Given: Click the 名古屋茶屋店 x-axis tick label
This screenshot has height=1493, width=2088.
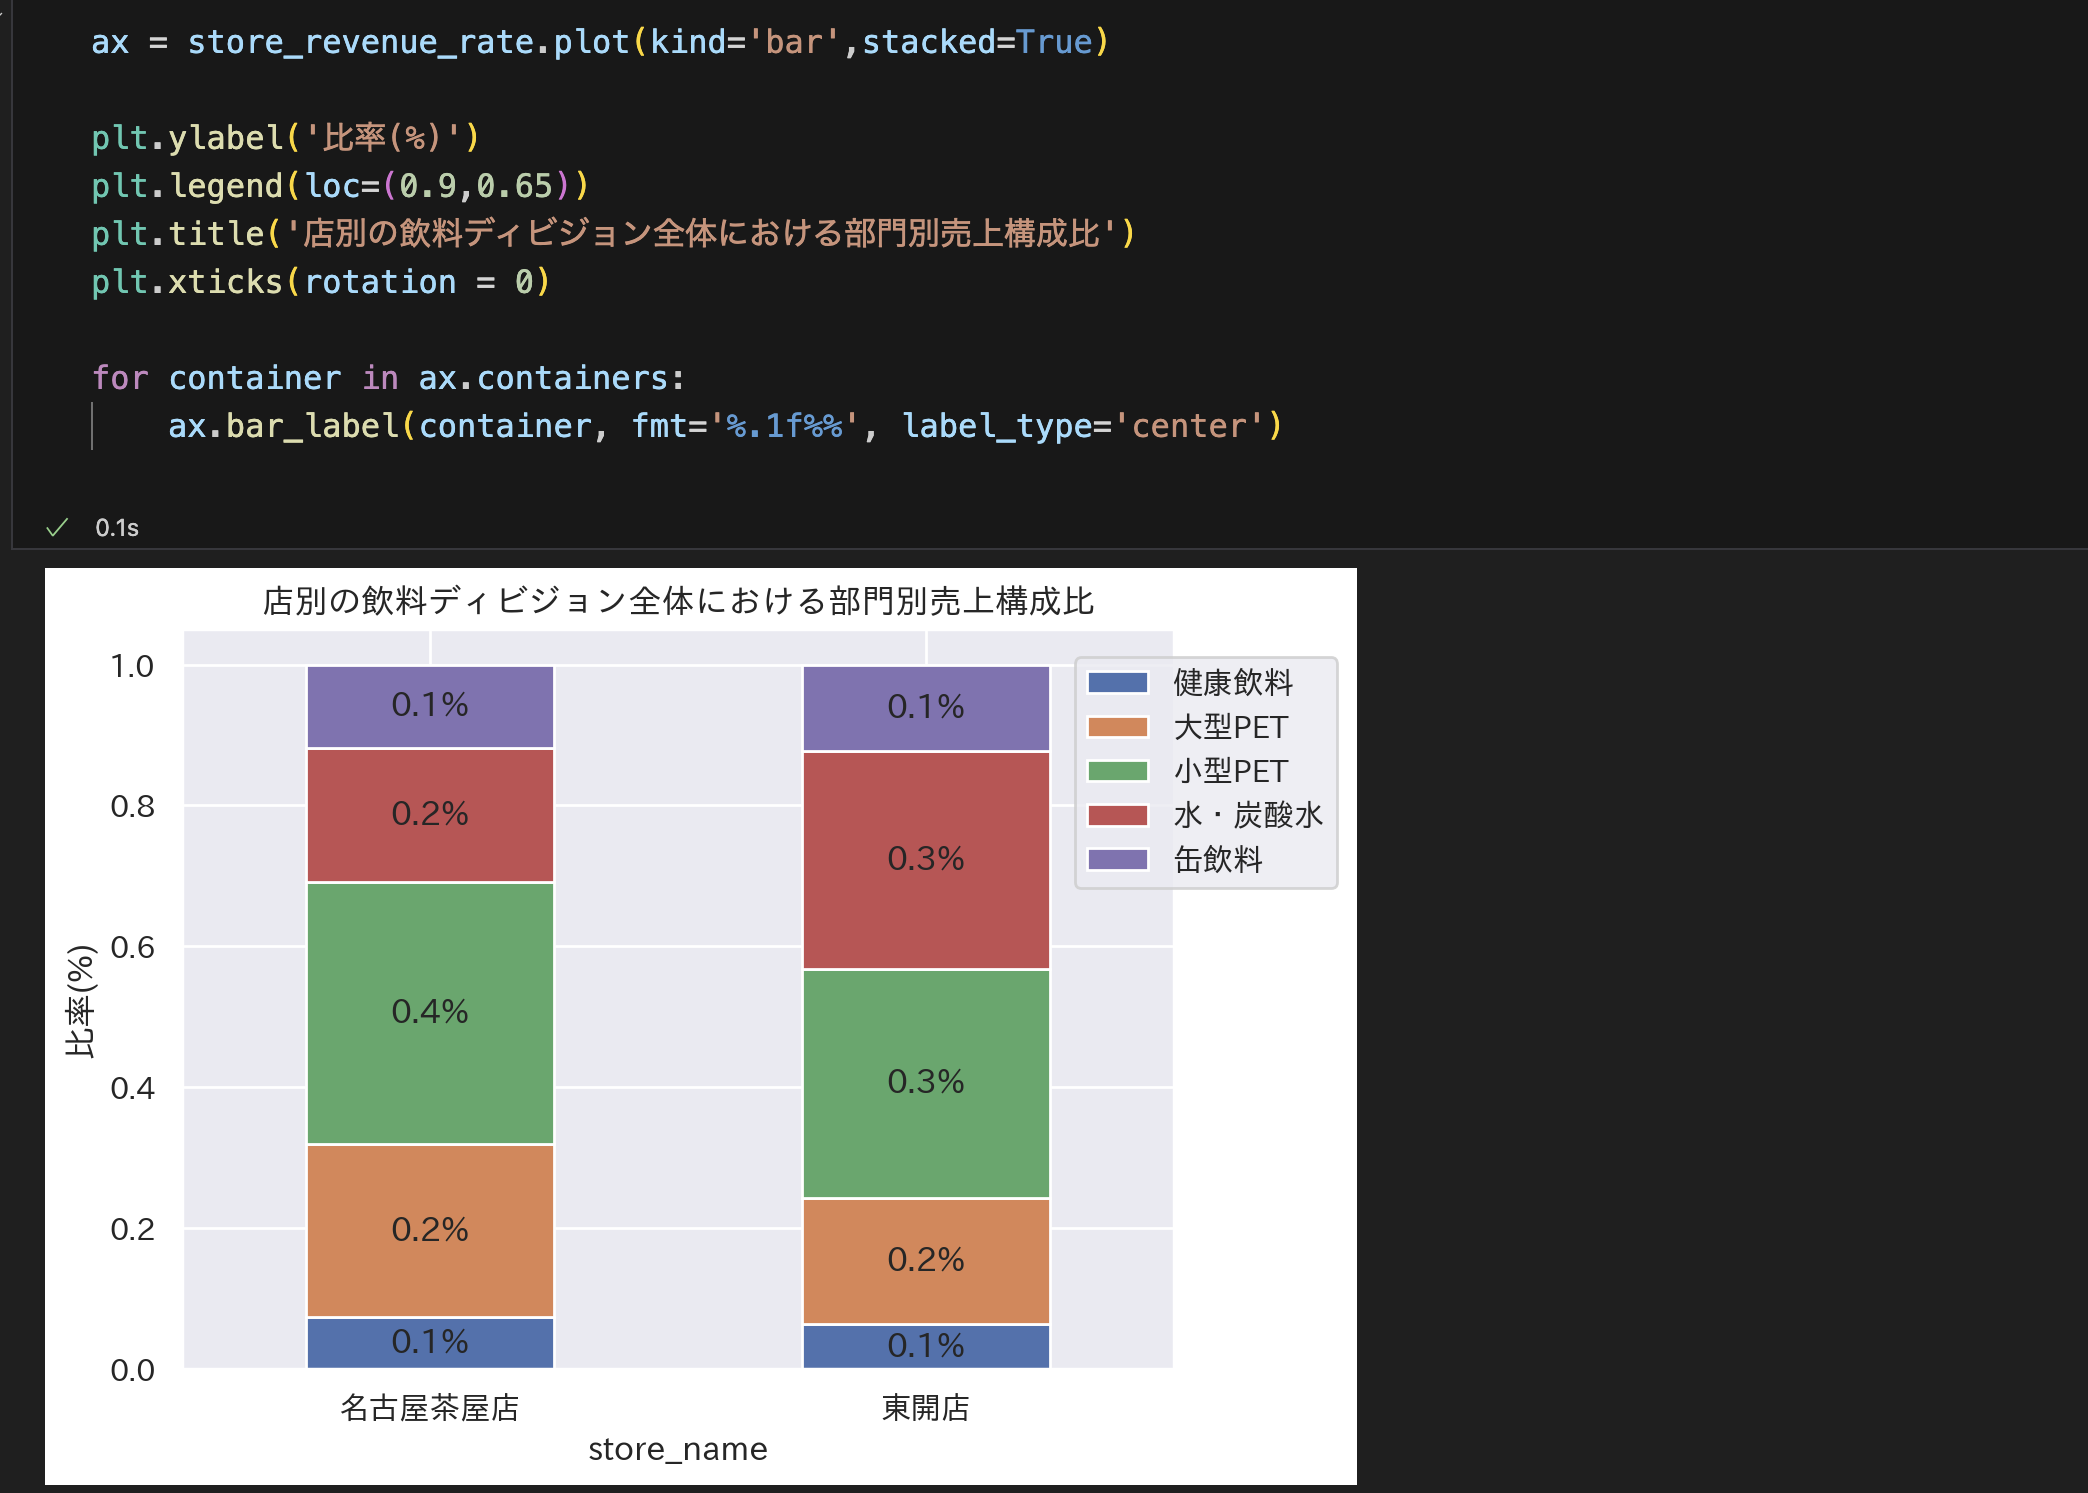Looking at the screenshot, I should pos(430,1408).
